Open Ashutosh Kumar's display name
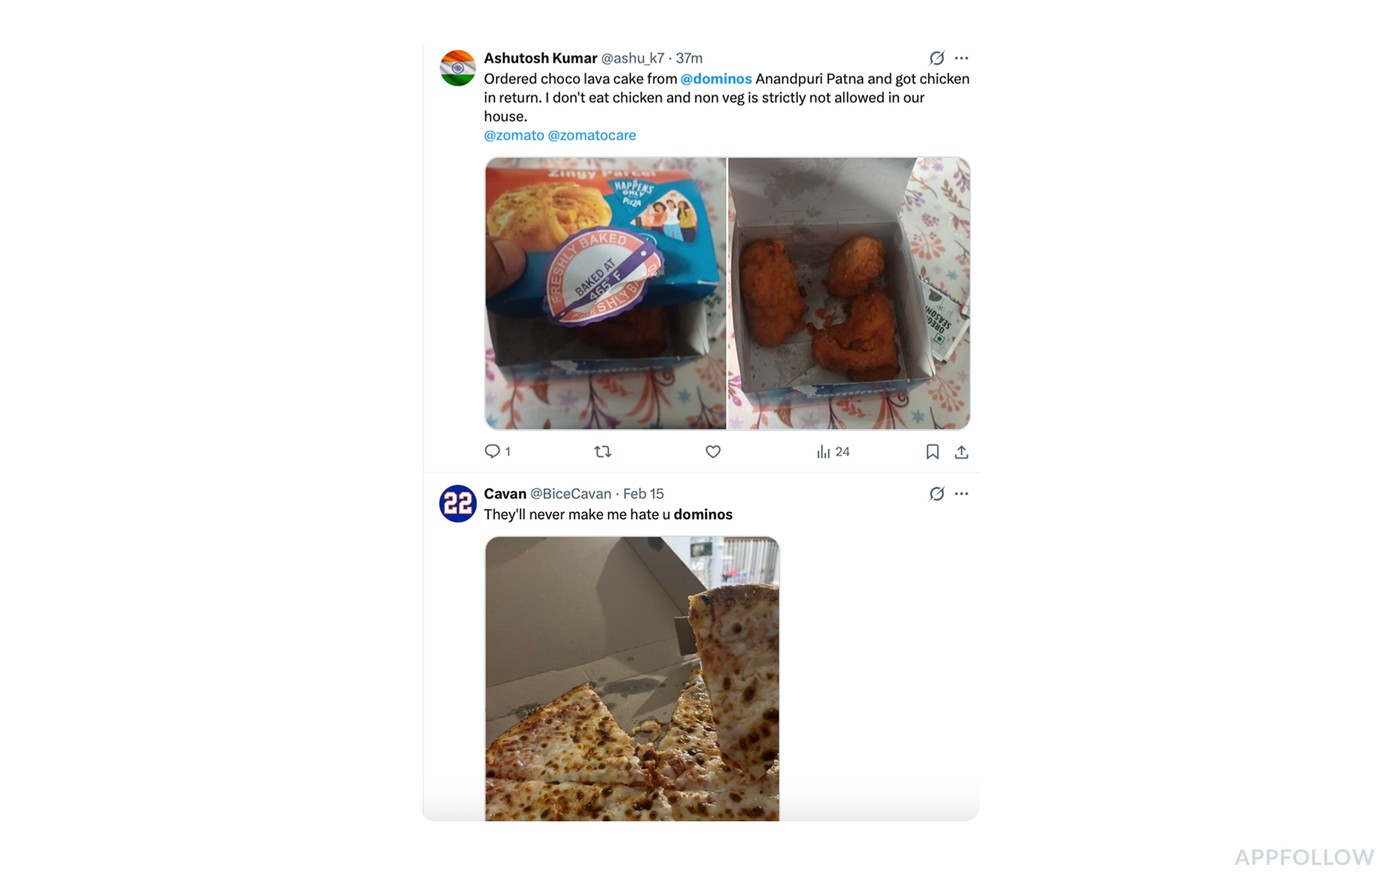The image size is (1400, 890). click(x=540, y=58)
